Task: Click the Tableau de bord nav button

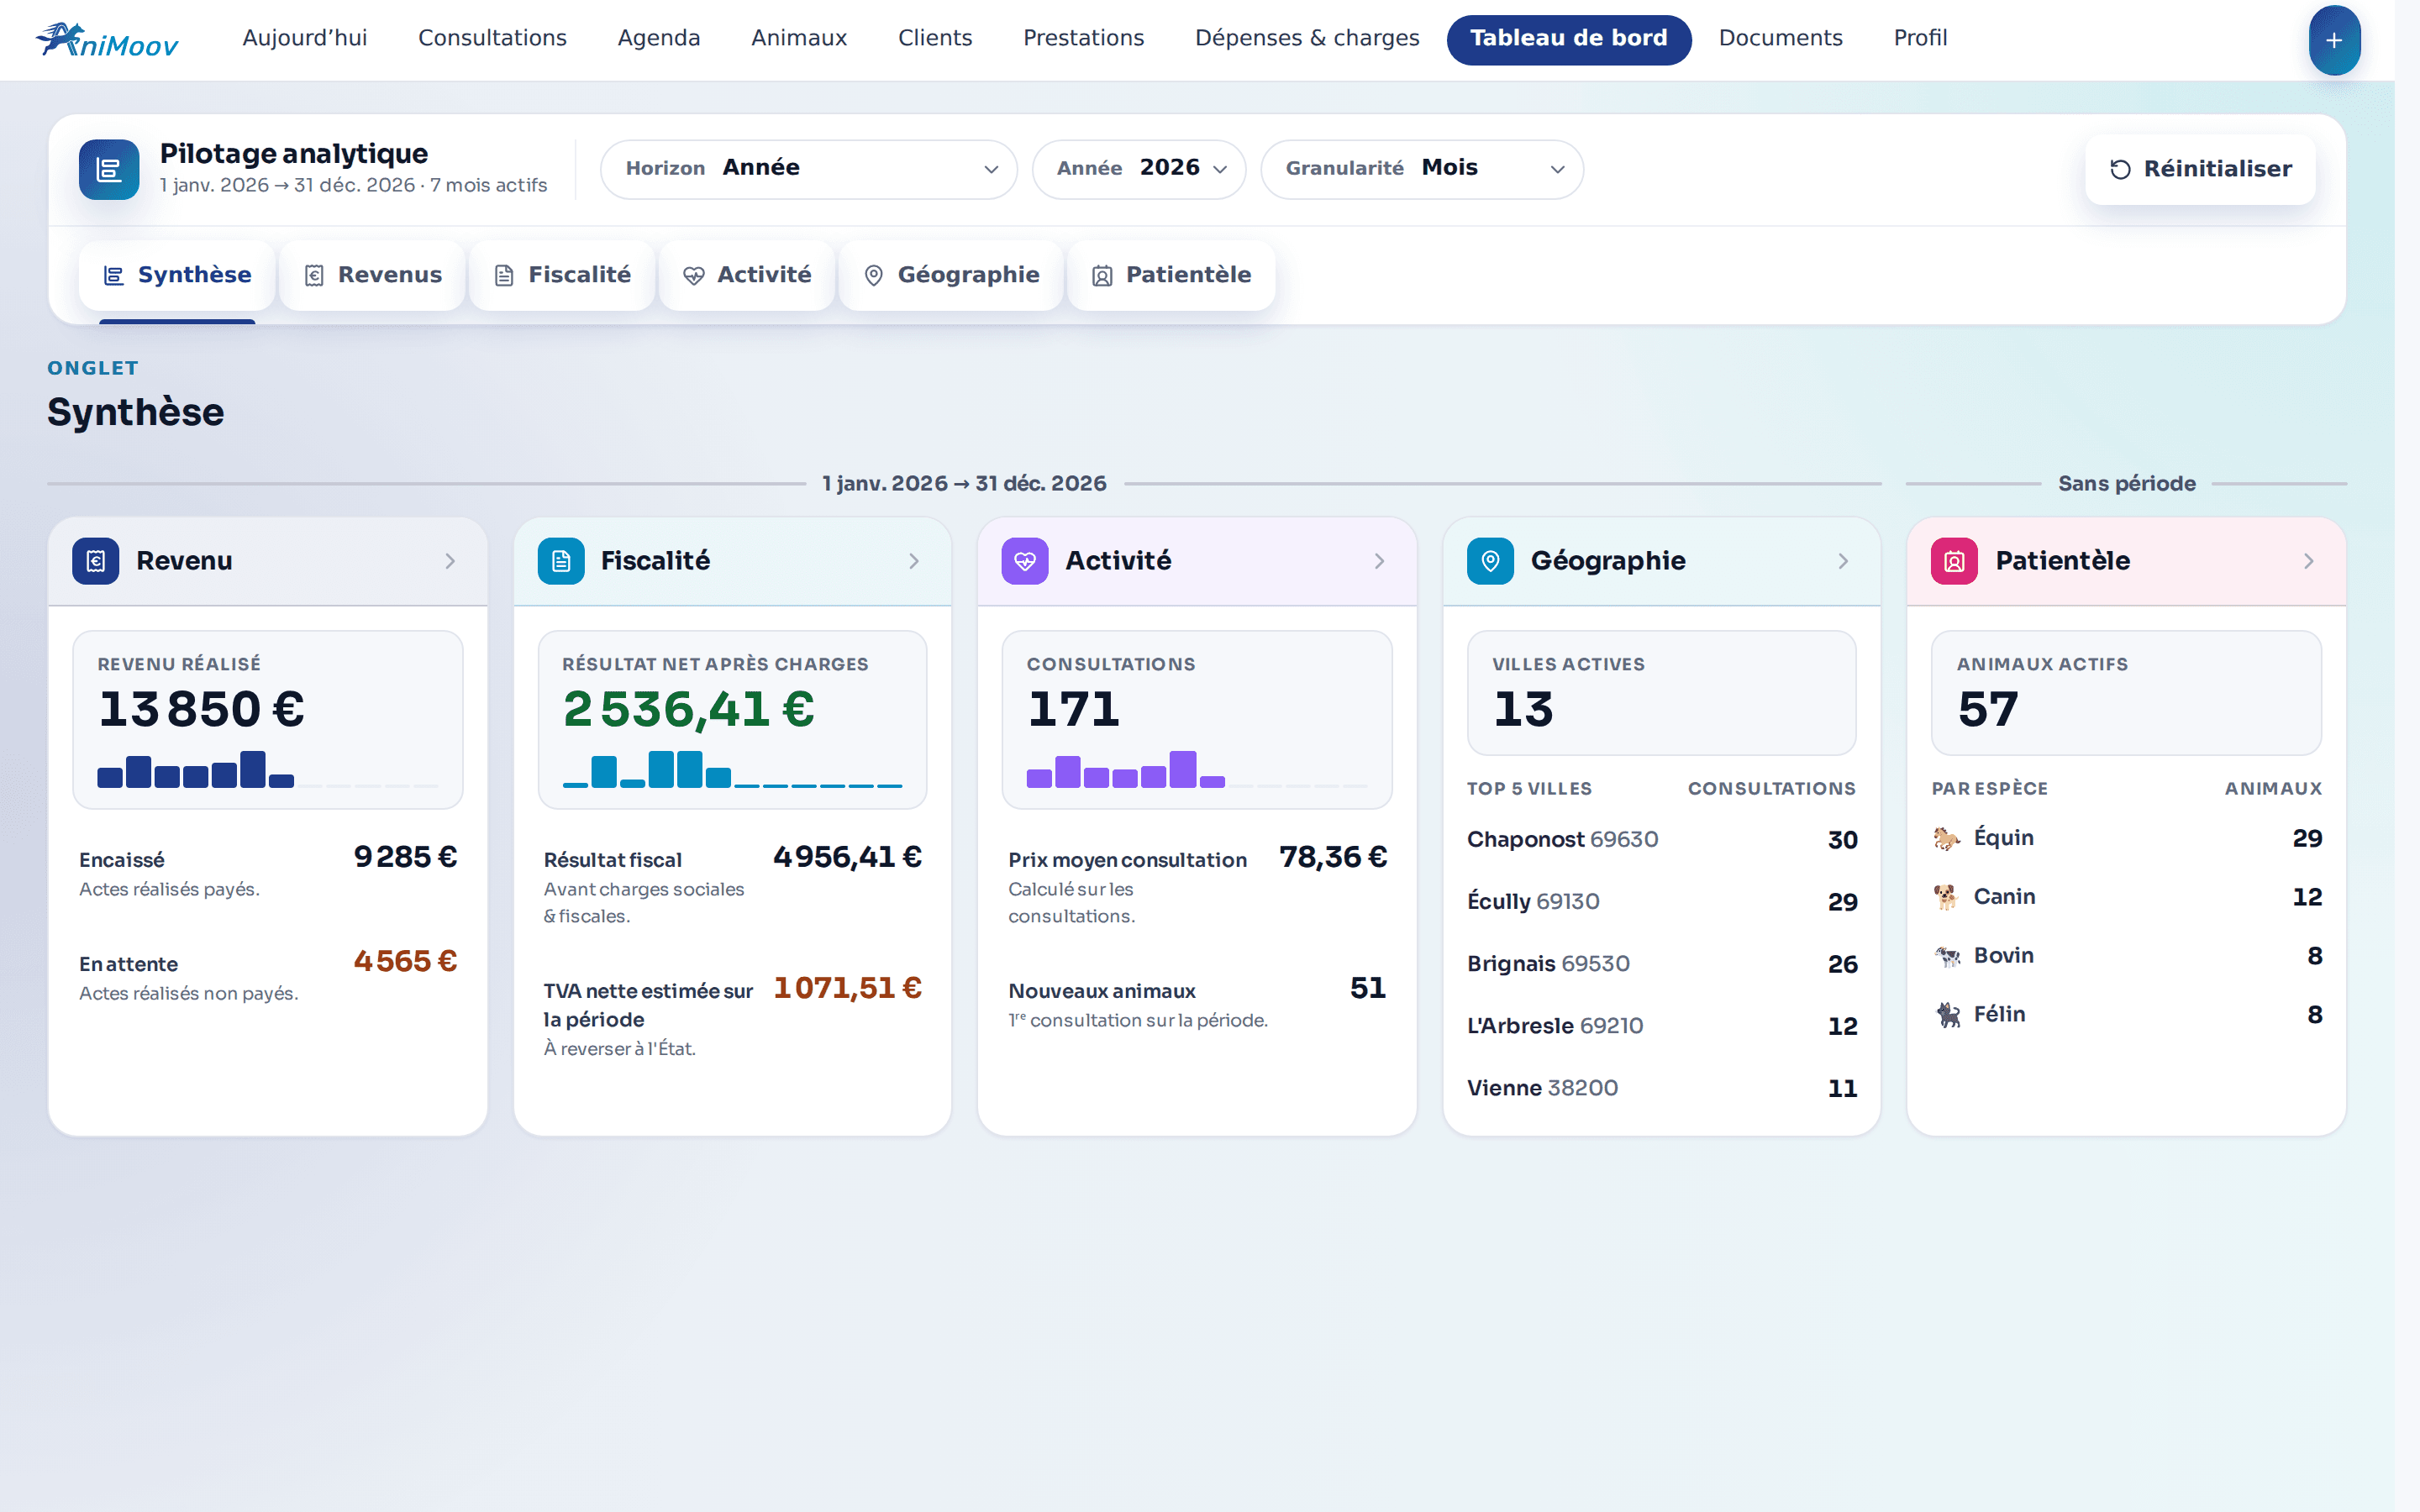Action: (1568, 40)
